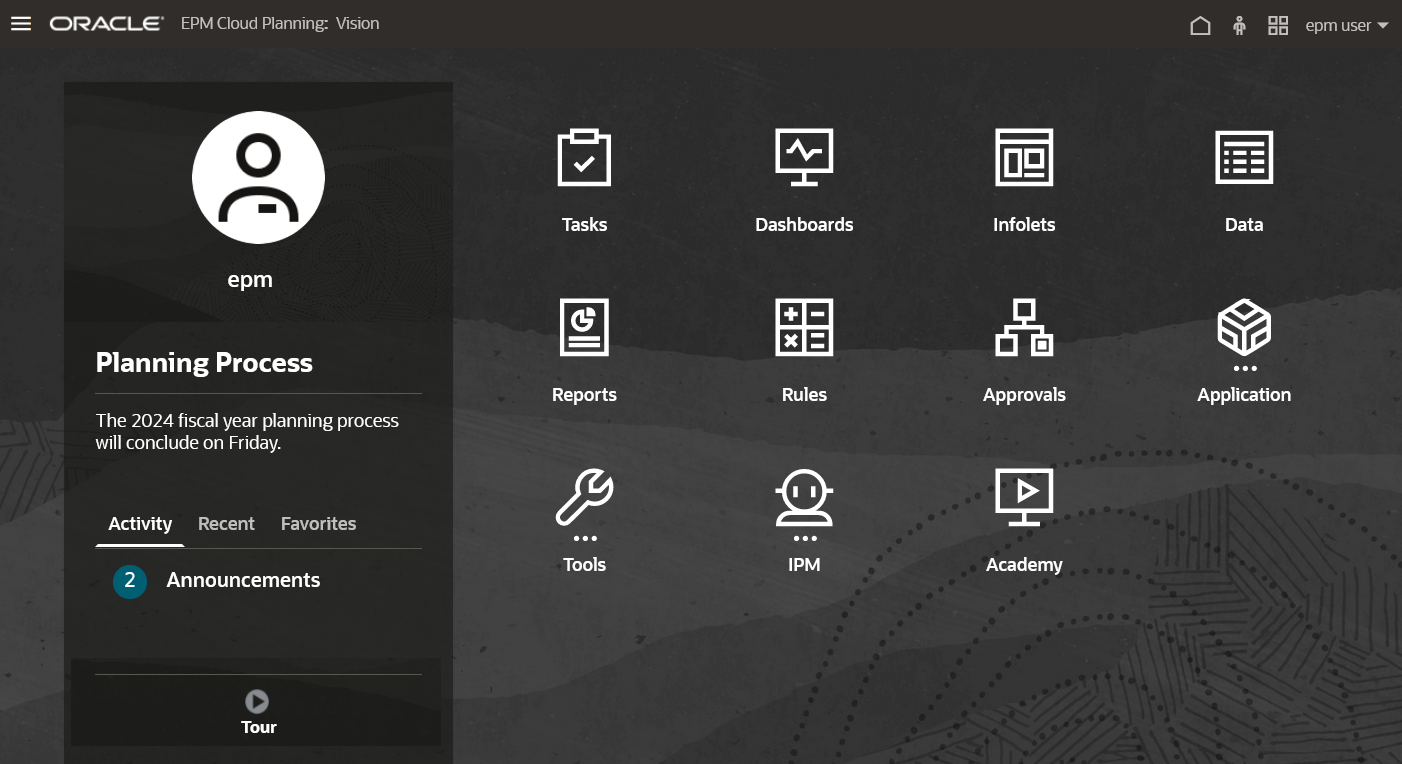This screenshot has height=764, width=1402.
Task: Switch to the Favorites tab
Action: click(x=318, y=524)
